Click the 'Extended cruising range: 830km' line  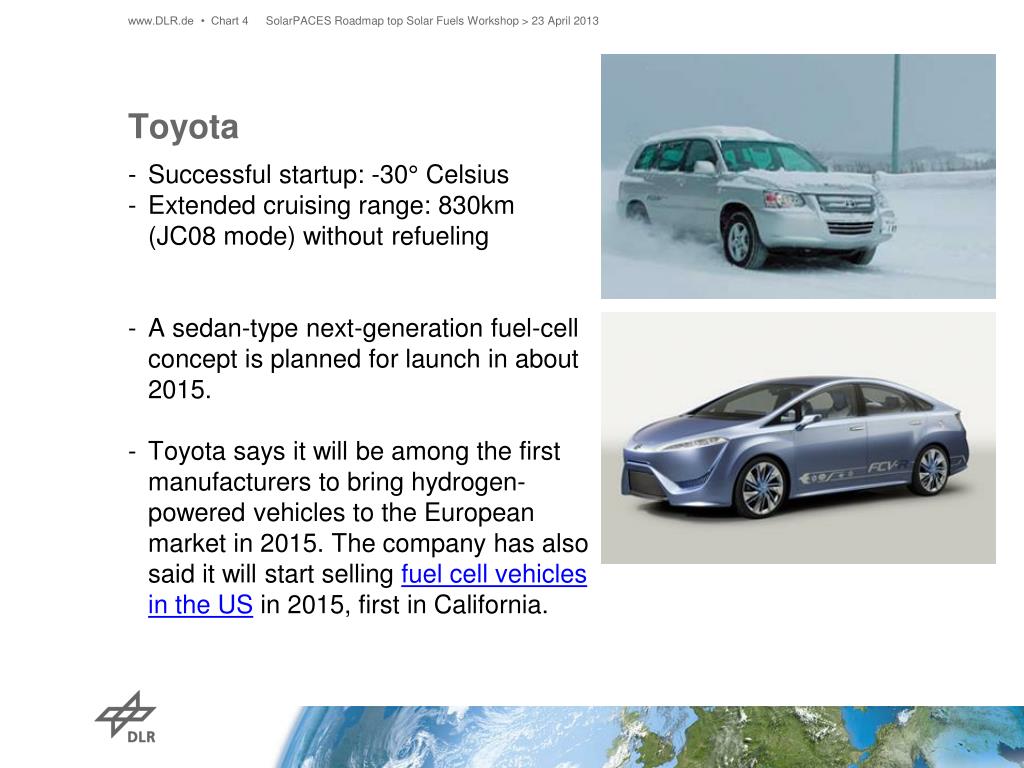pyautogui.click(x=331, y=206)
